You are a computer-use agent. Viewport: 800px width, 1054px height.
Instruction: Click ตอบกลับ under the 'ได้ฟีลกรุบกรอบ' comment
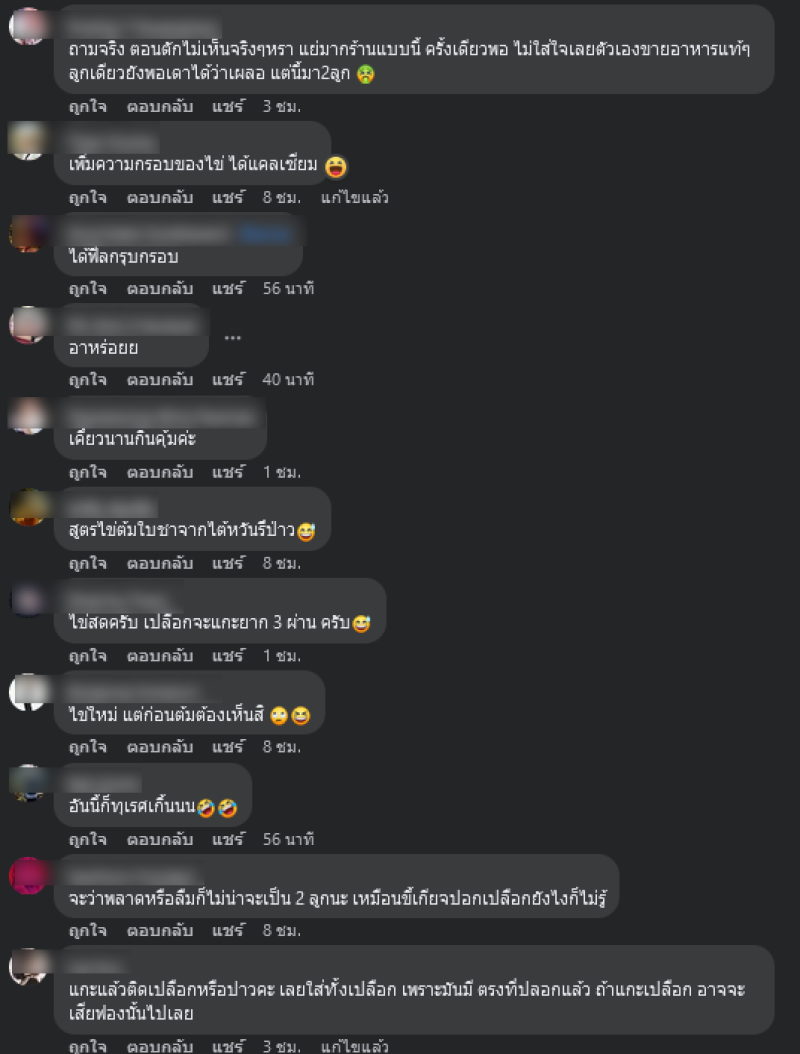[160, 289]
